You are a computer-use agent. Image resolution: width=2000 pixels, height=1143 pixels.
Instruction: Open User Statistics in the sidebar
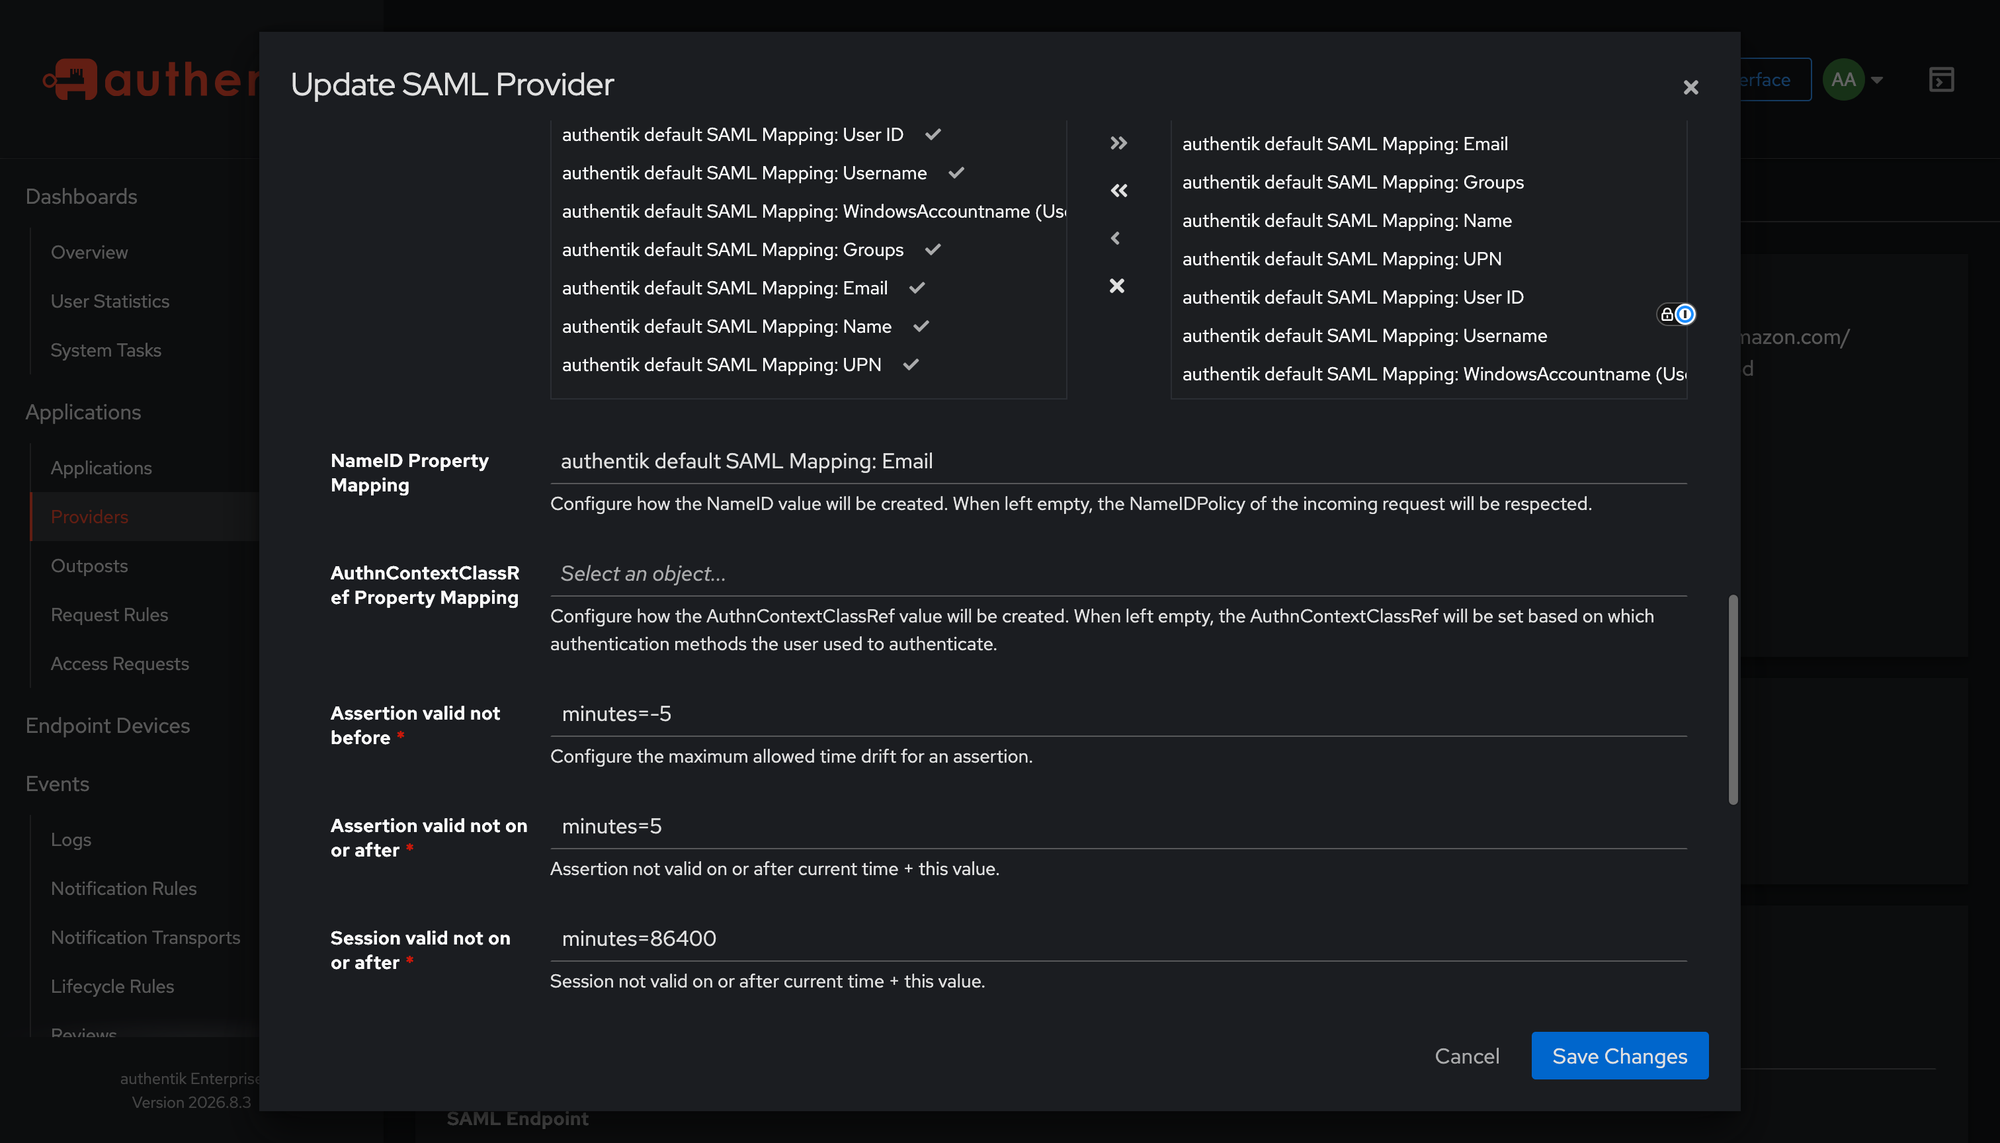coord(110,301)
